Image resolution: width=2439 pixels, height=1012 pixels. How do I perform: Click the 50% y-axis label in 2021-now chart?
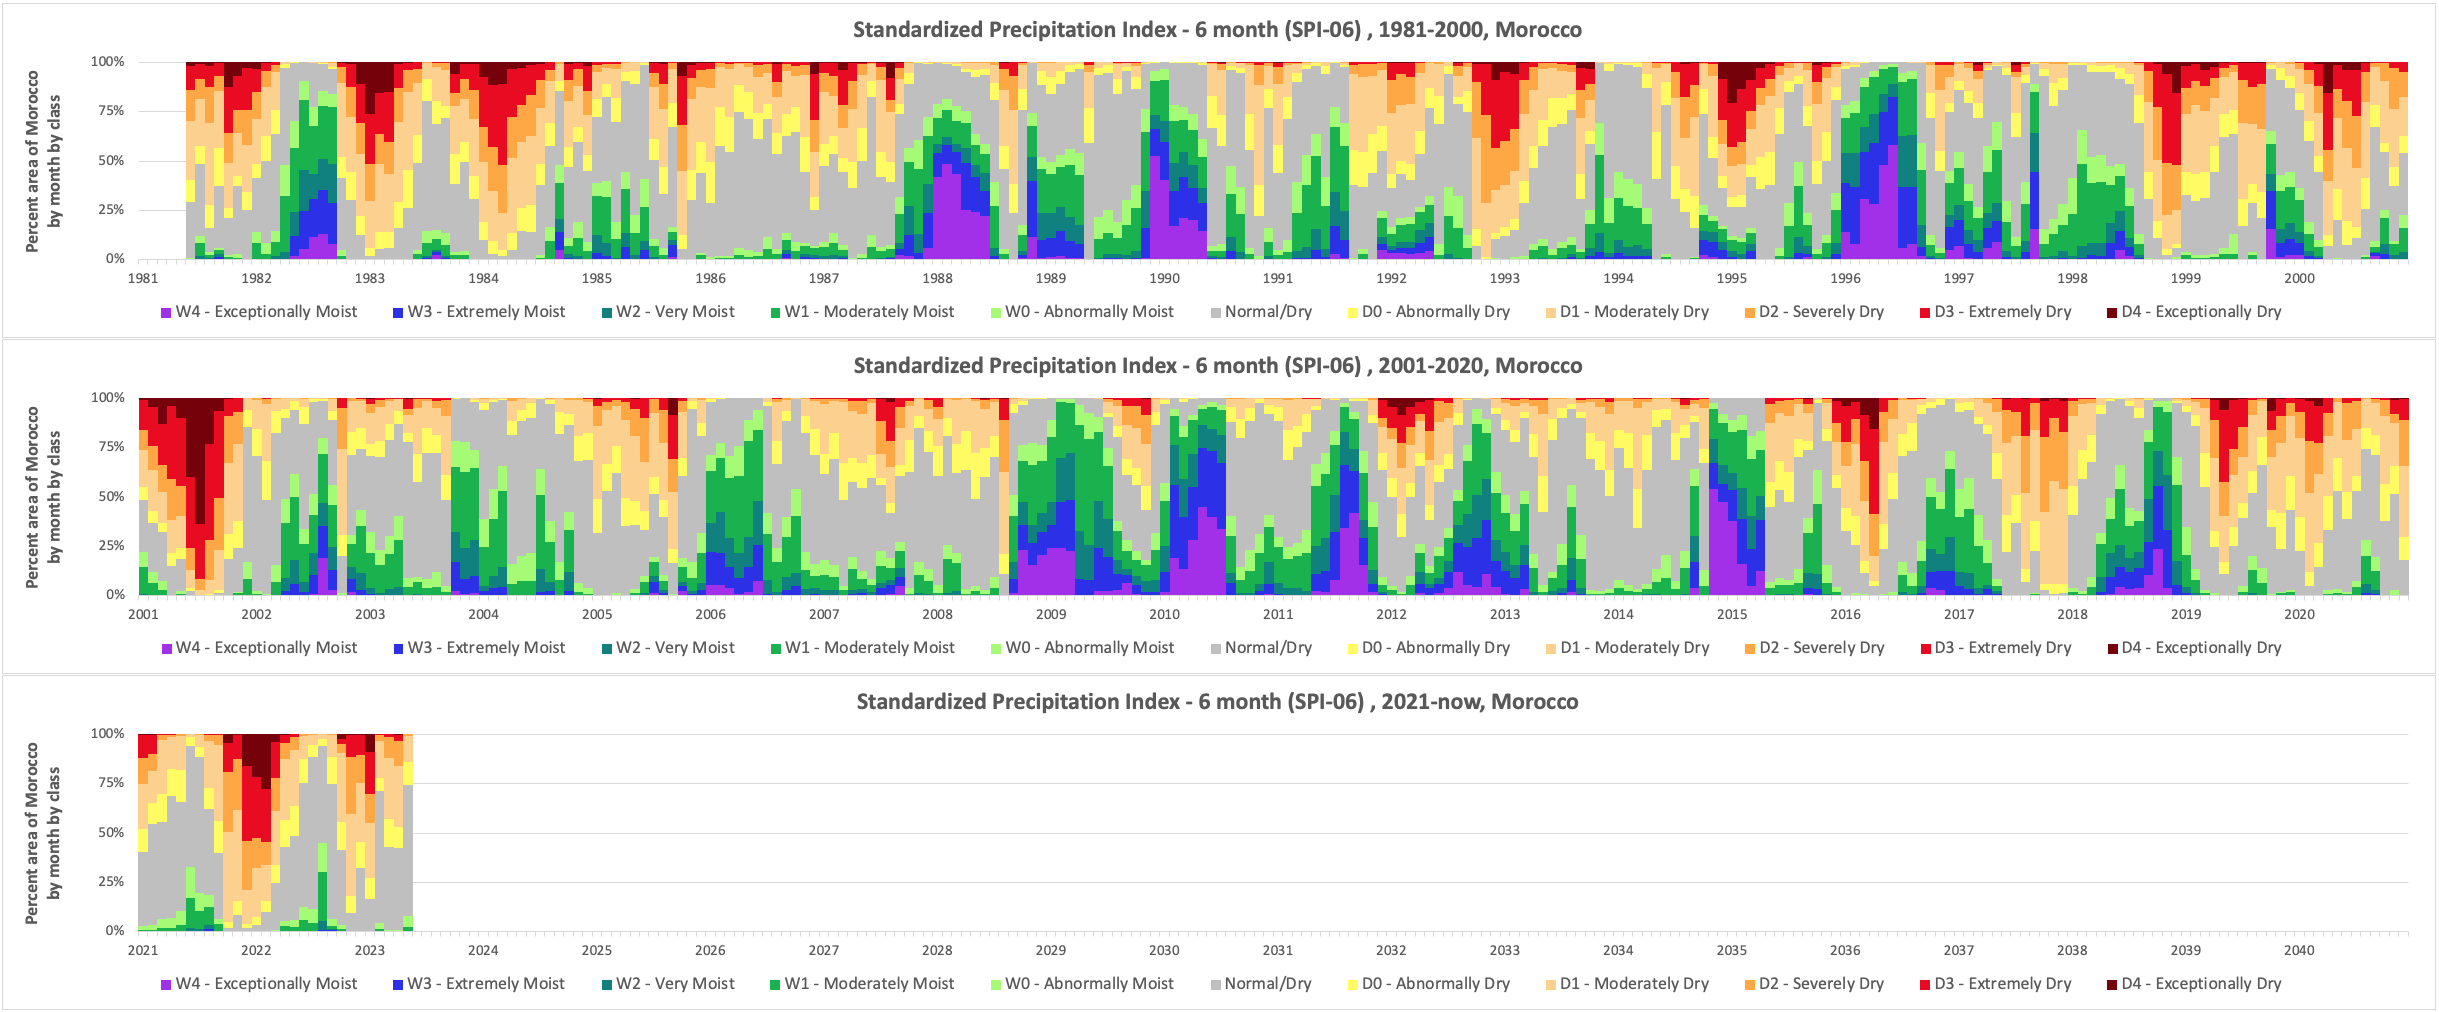tap(112, 833)
